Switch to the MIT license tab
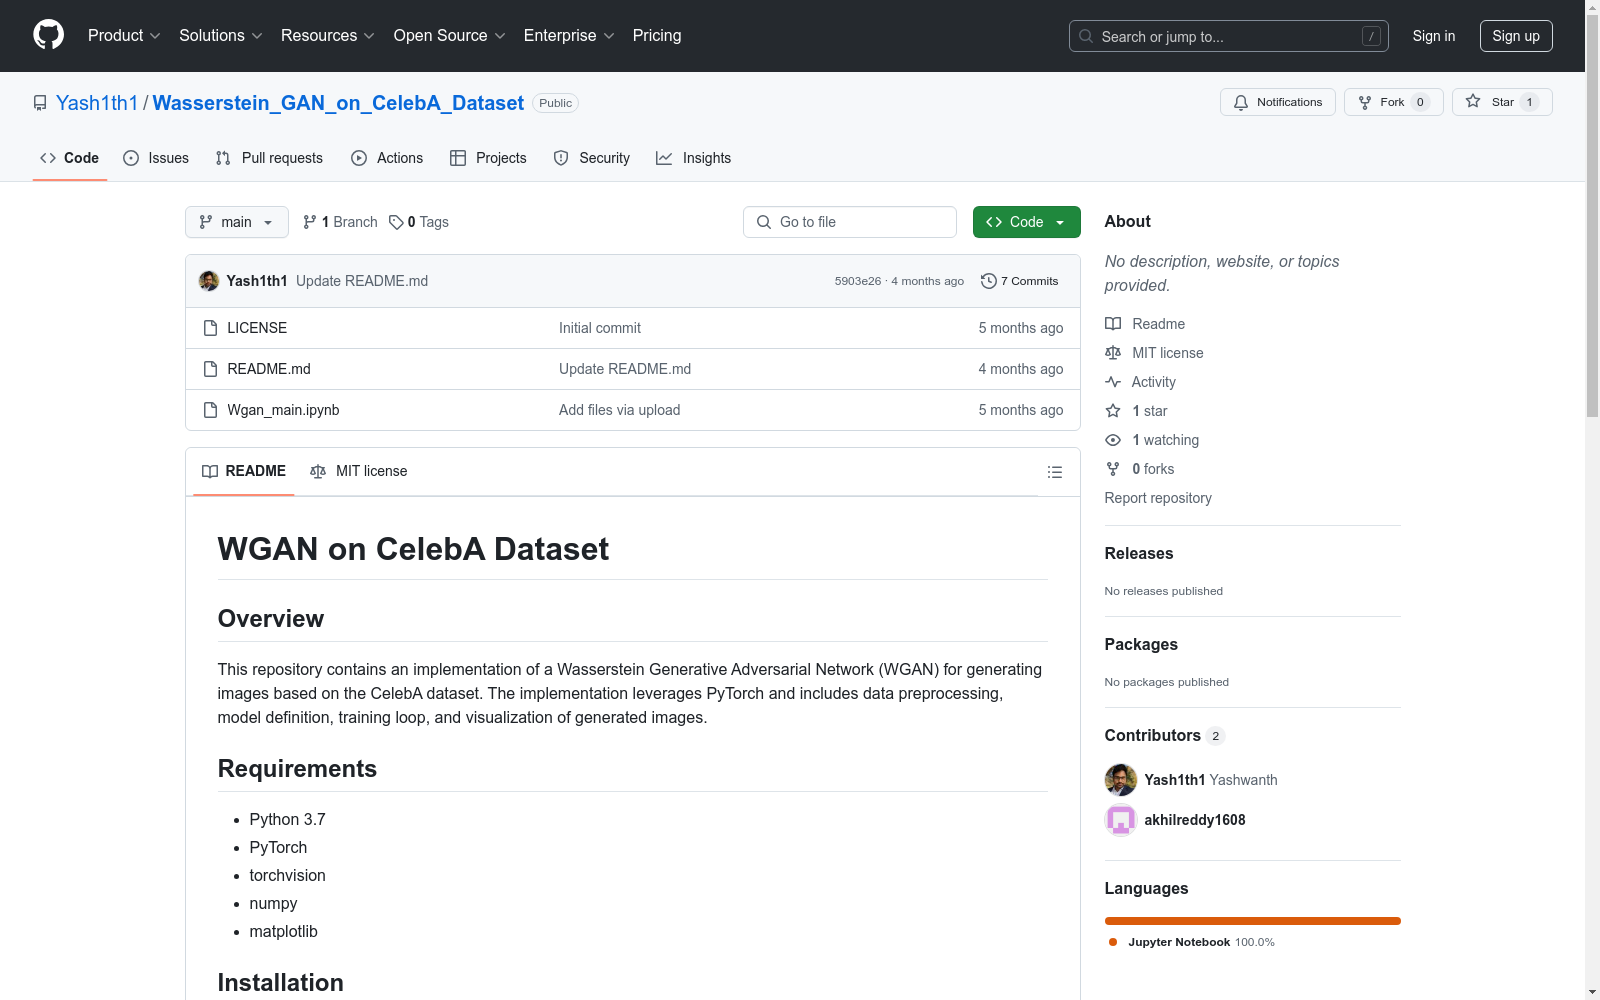Viewport: 1600px width, 1000px height. 359,471
